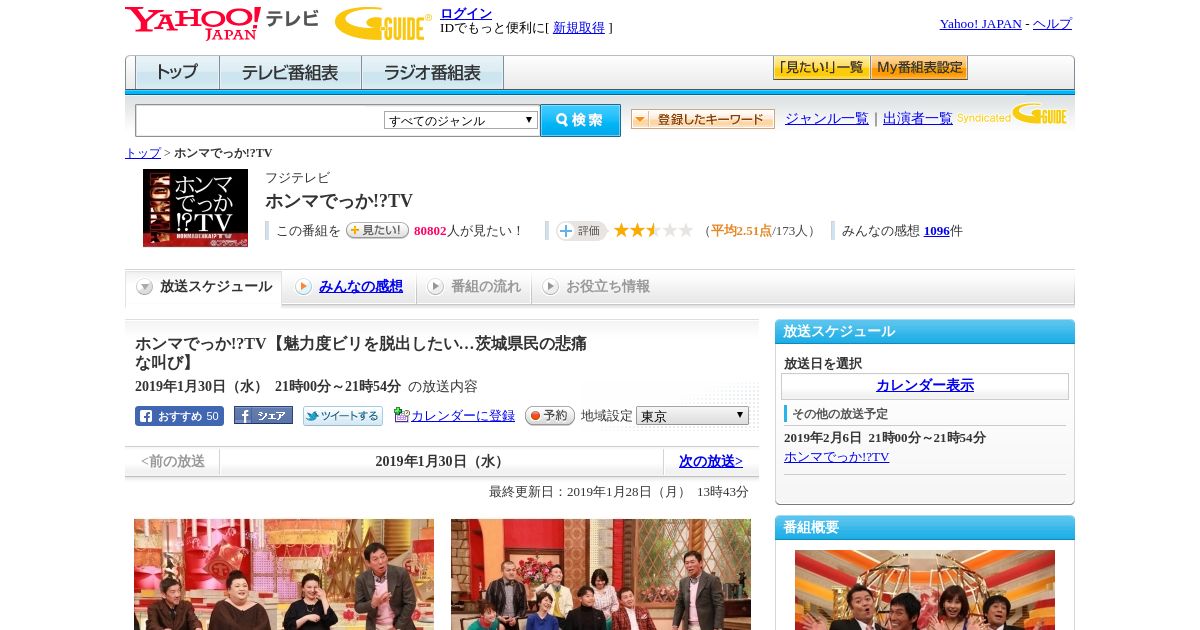This screenshot has width=1200, height=630.
Task: Click the 次の放送> link
Action: pos(711,461)
